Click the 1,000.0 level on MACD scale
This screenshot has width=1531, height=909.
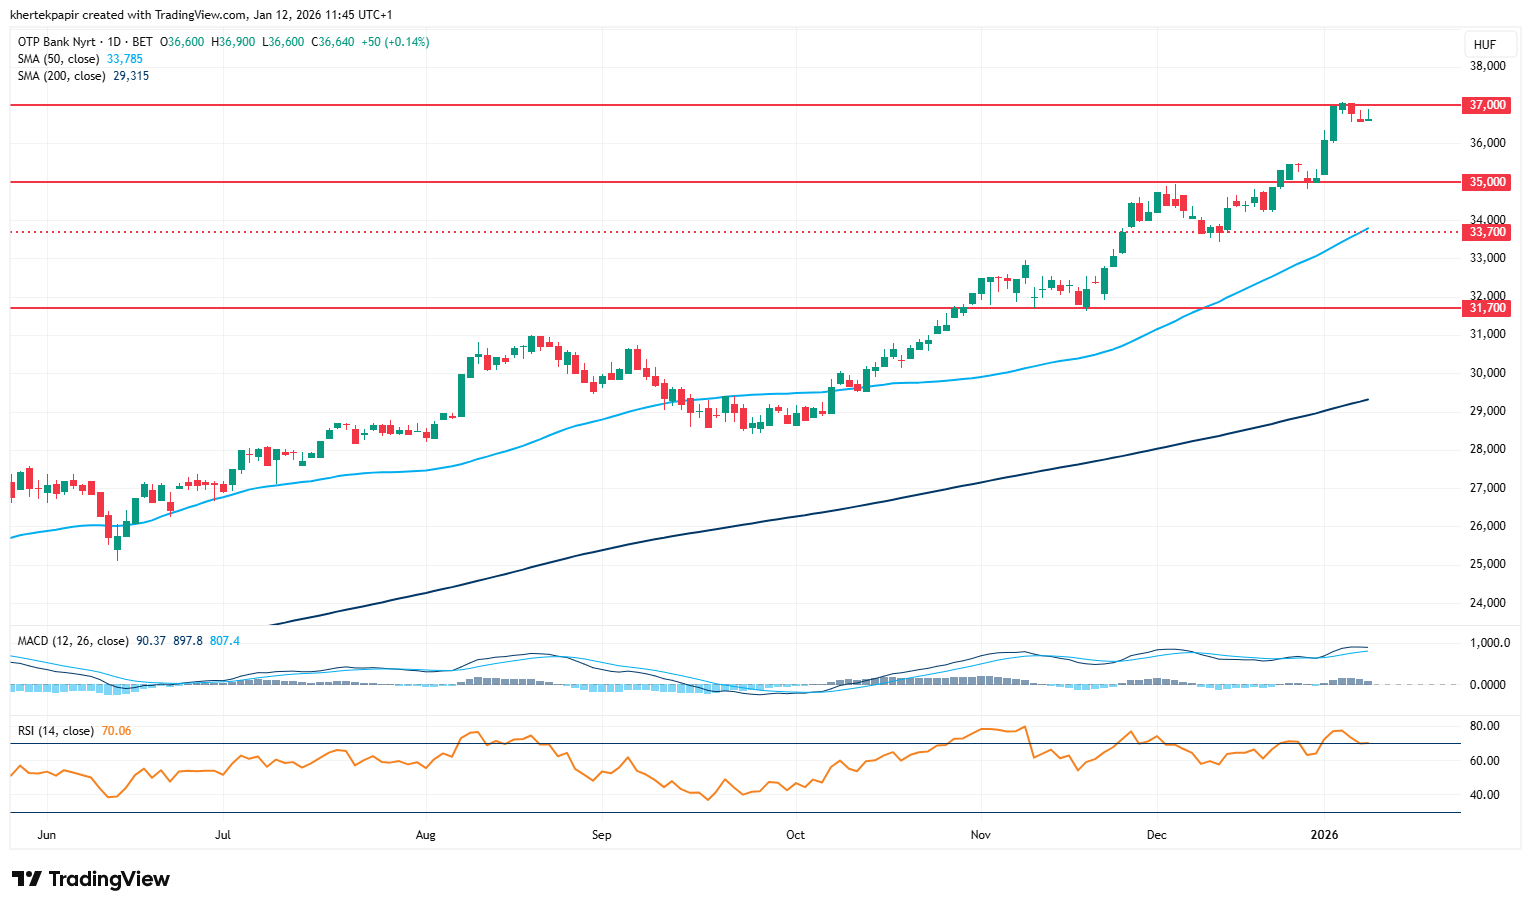pos(1488,643)
